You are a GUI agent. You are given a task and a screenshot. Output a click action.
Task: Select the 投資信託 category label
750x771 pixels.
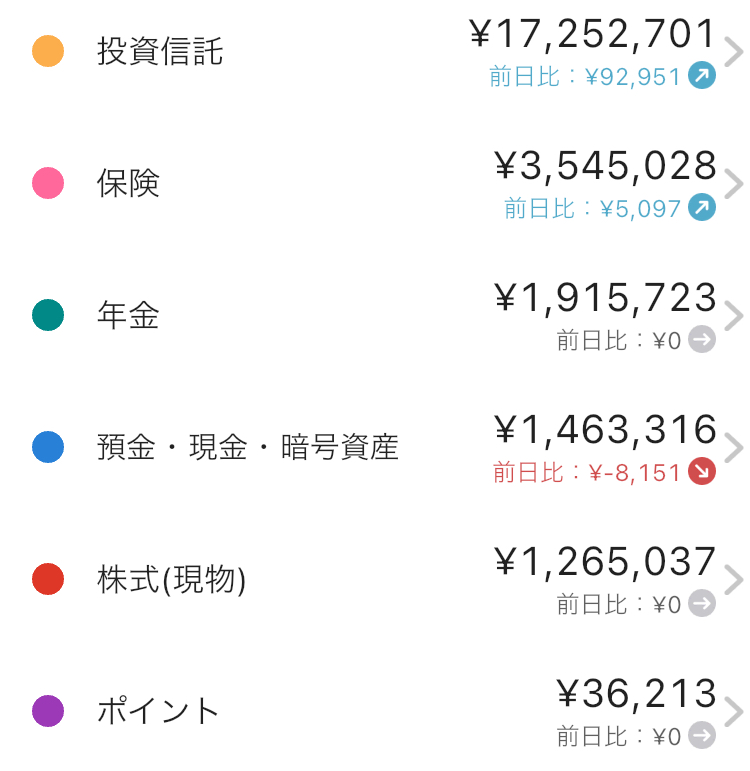point(160,51)
